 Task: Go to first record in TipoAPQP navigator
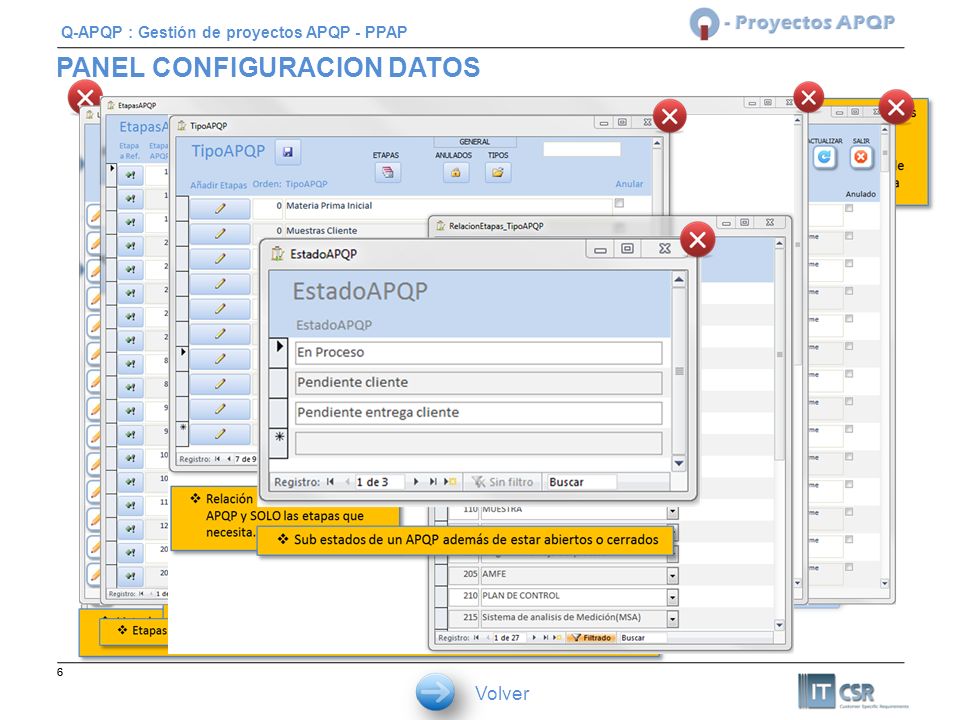tap(217, 459)
